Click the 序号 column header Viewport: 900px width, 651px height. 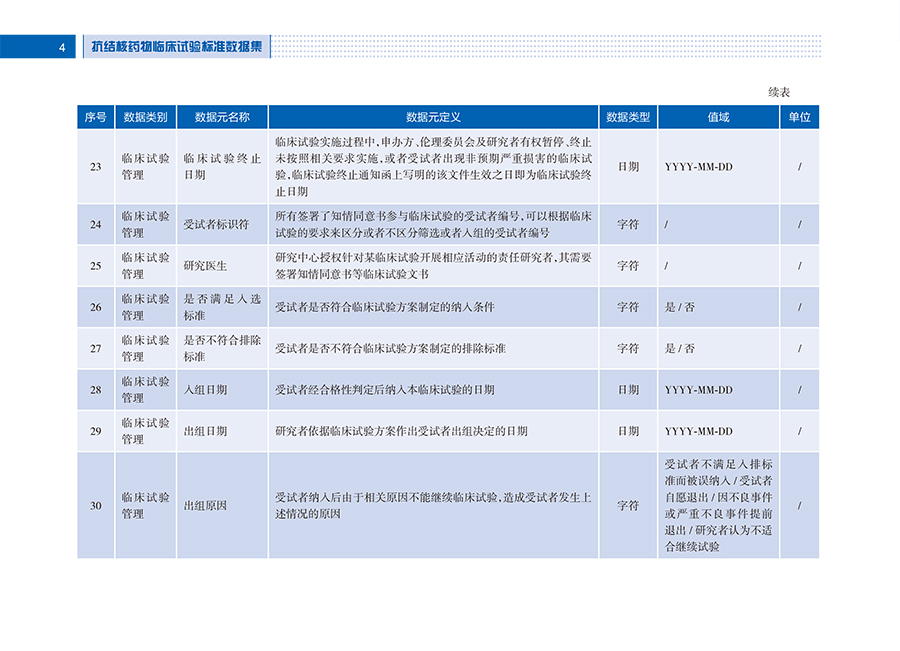click(x=96, y=117)
